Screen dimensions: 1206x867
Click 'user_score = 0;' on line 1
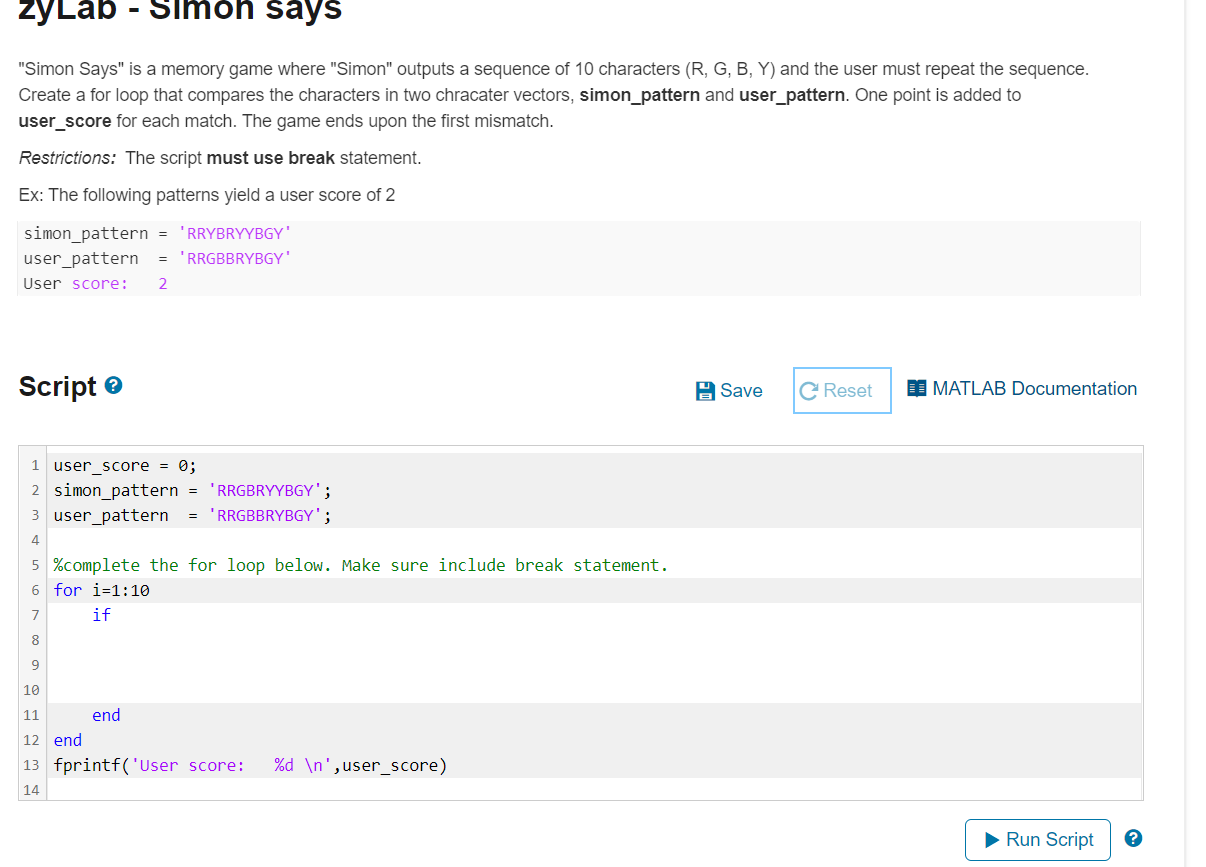point(125,465)
